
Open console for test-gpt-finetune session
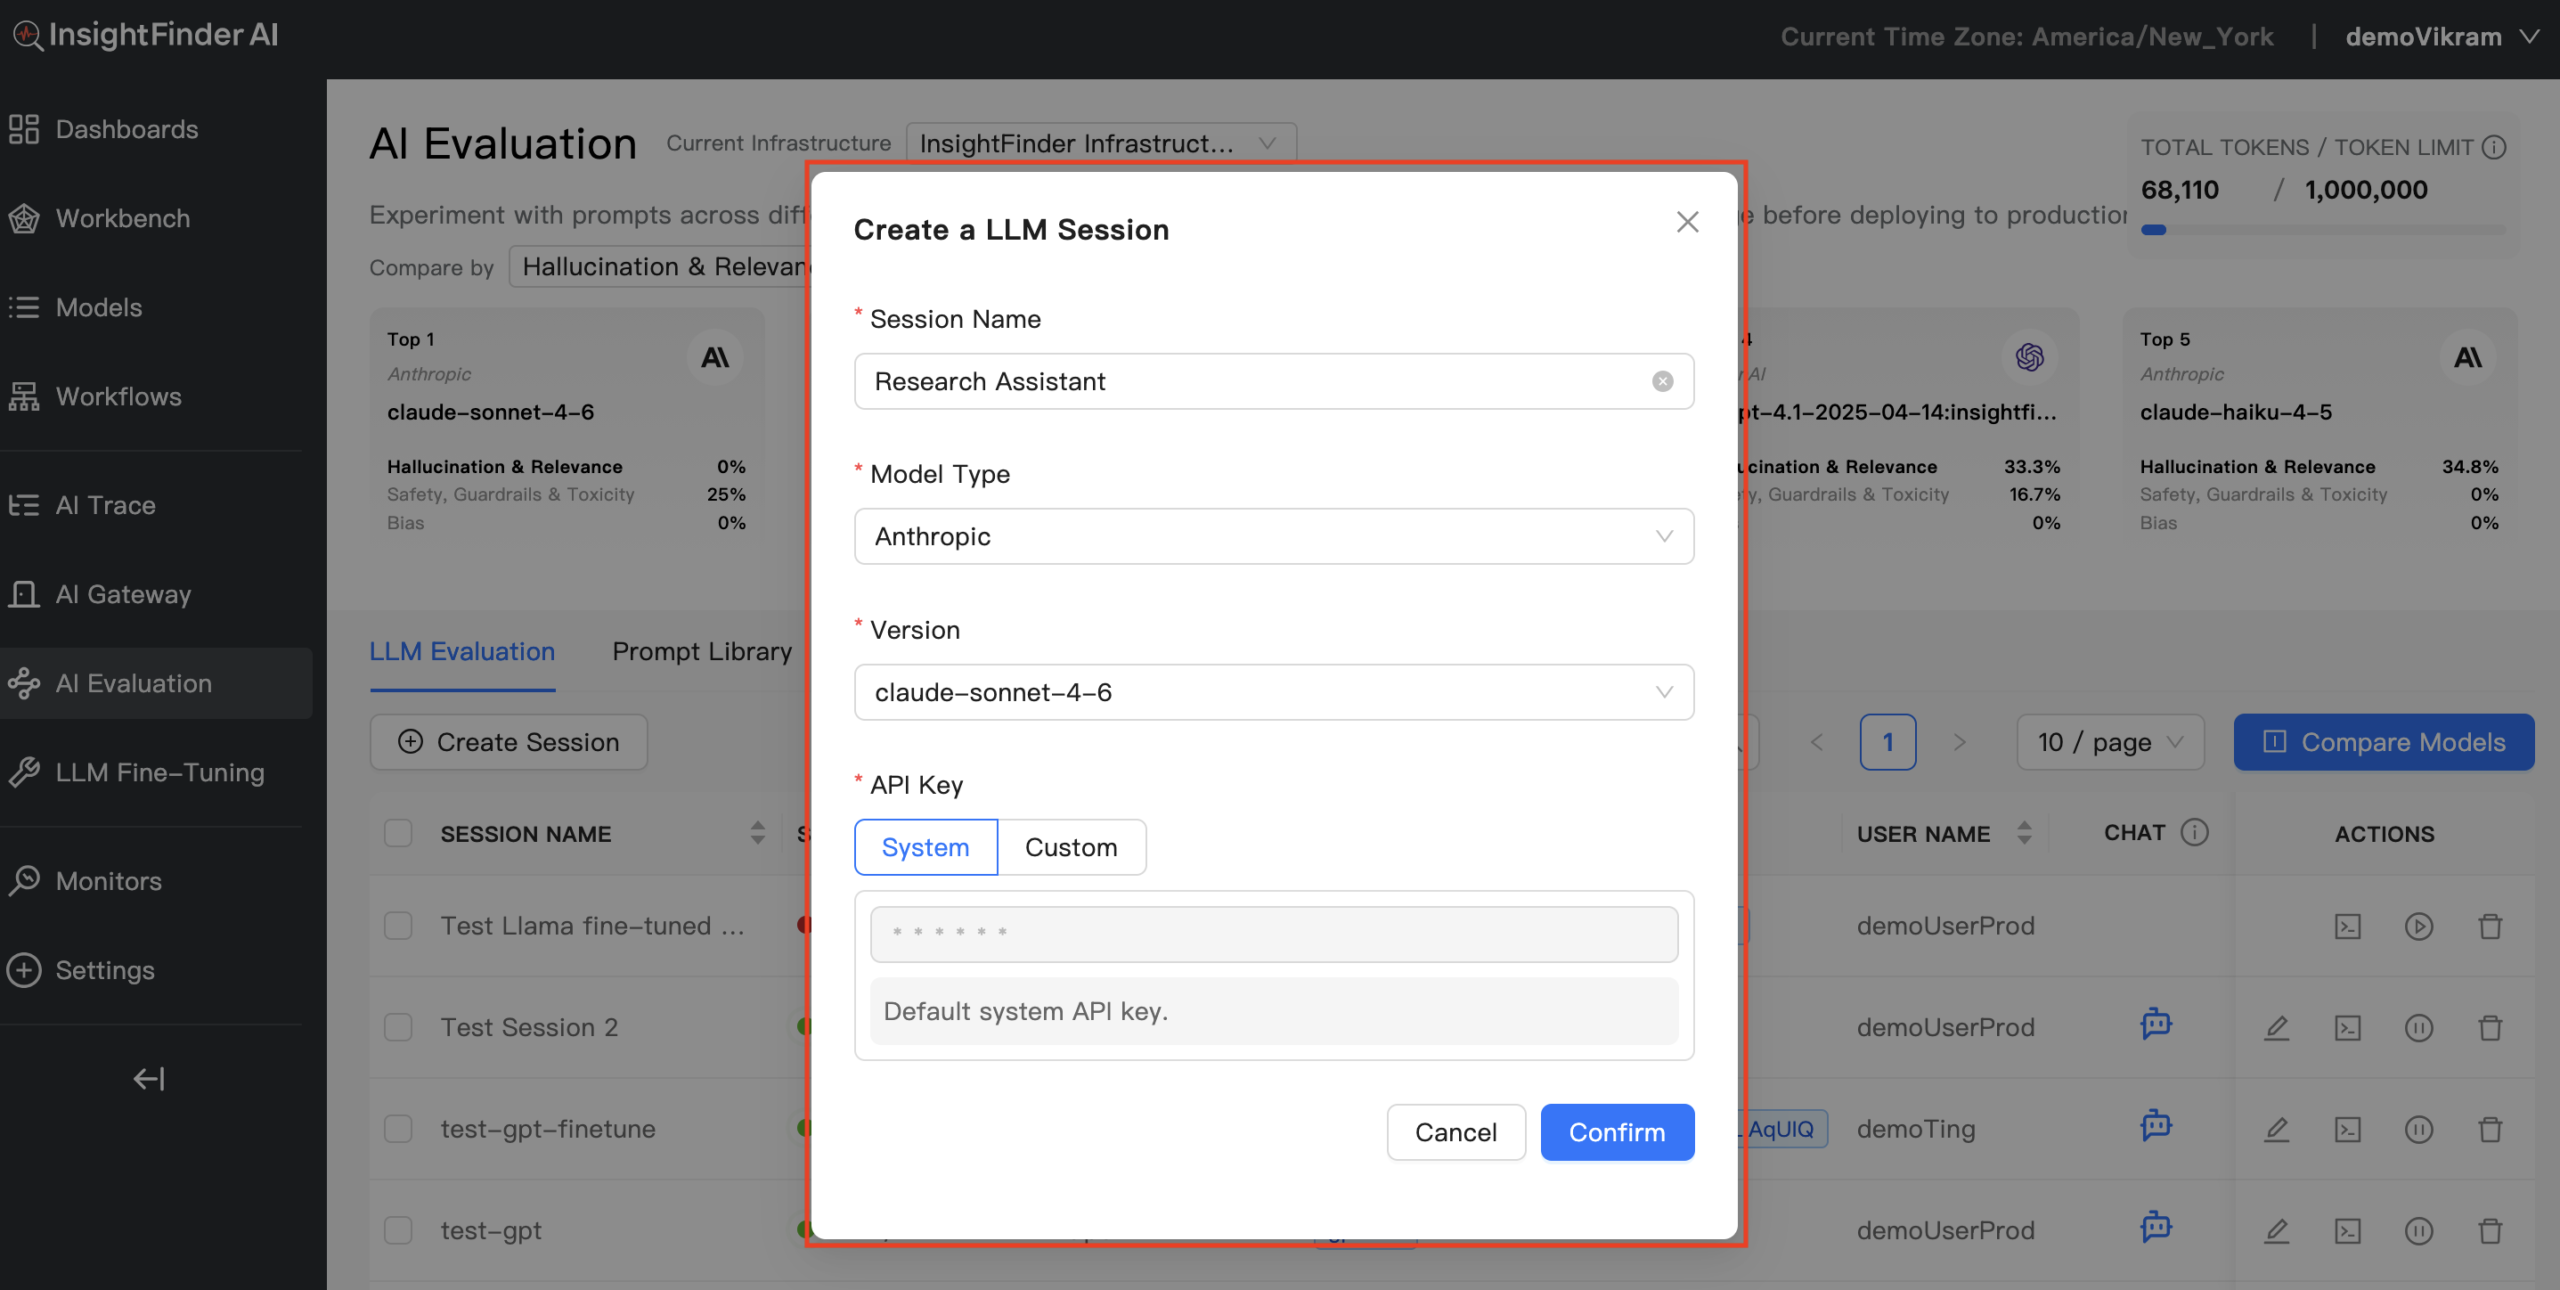tap(2348, 1129)
